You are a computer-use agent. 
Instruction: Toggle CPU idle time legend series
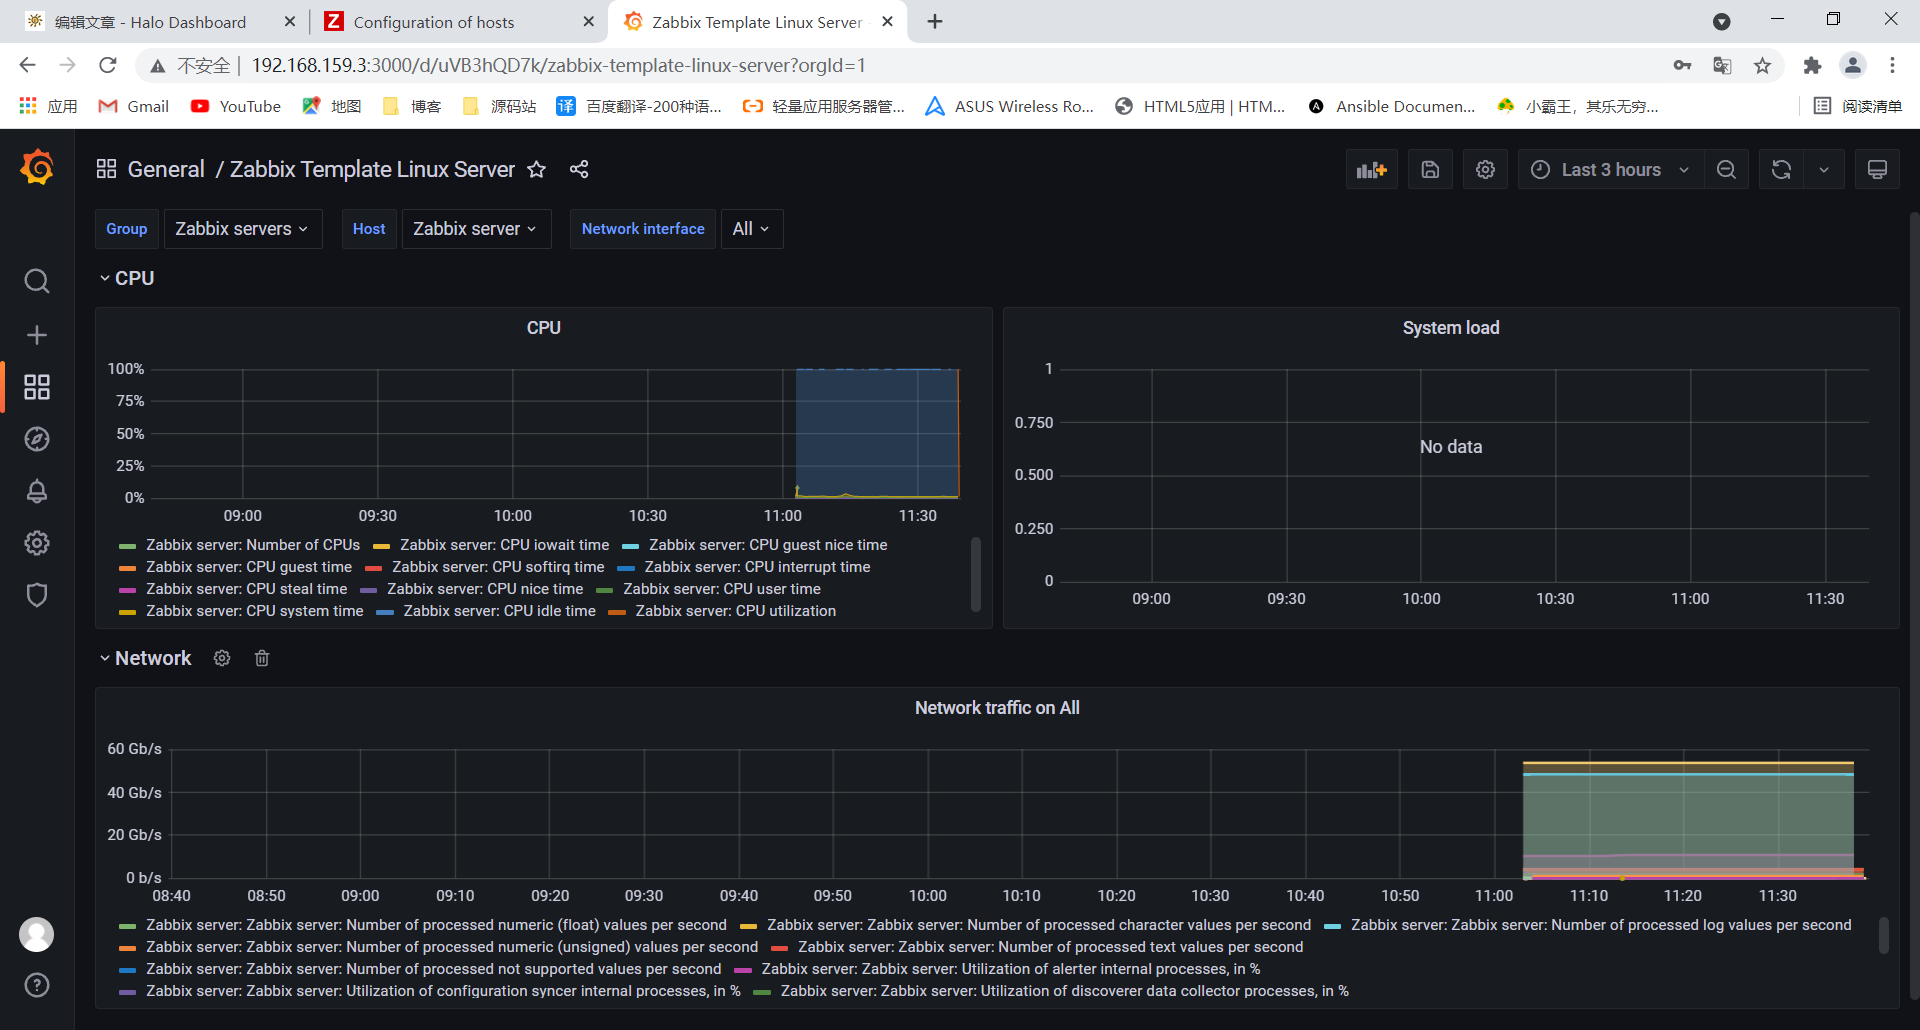tap(500, 611)
